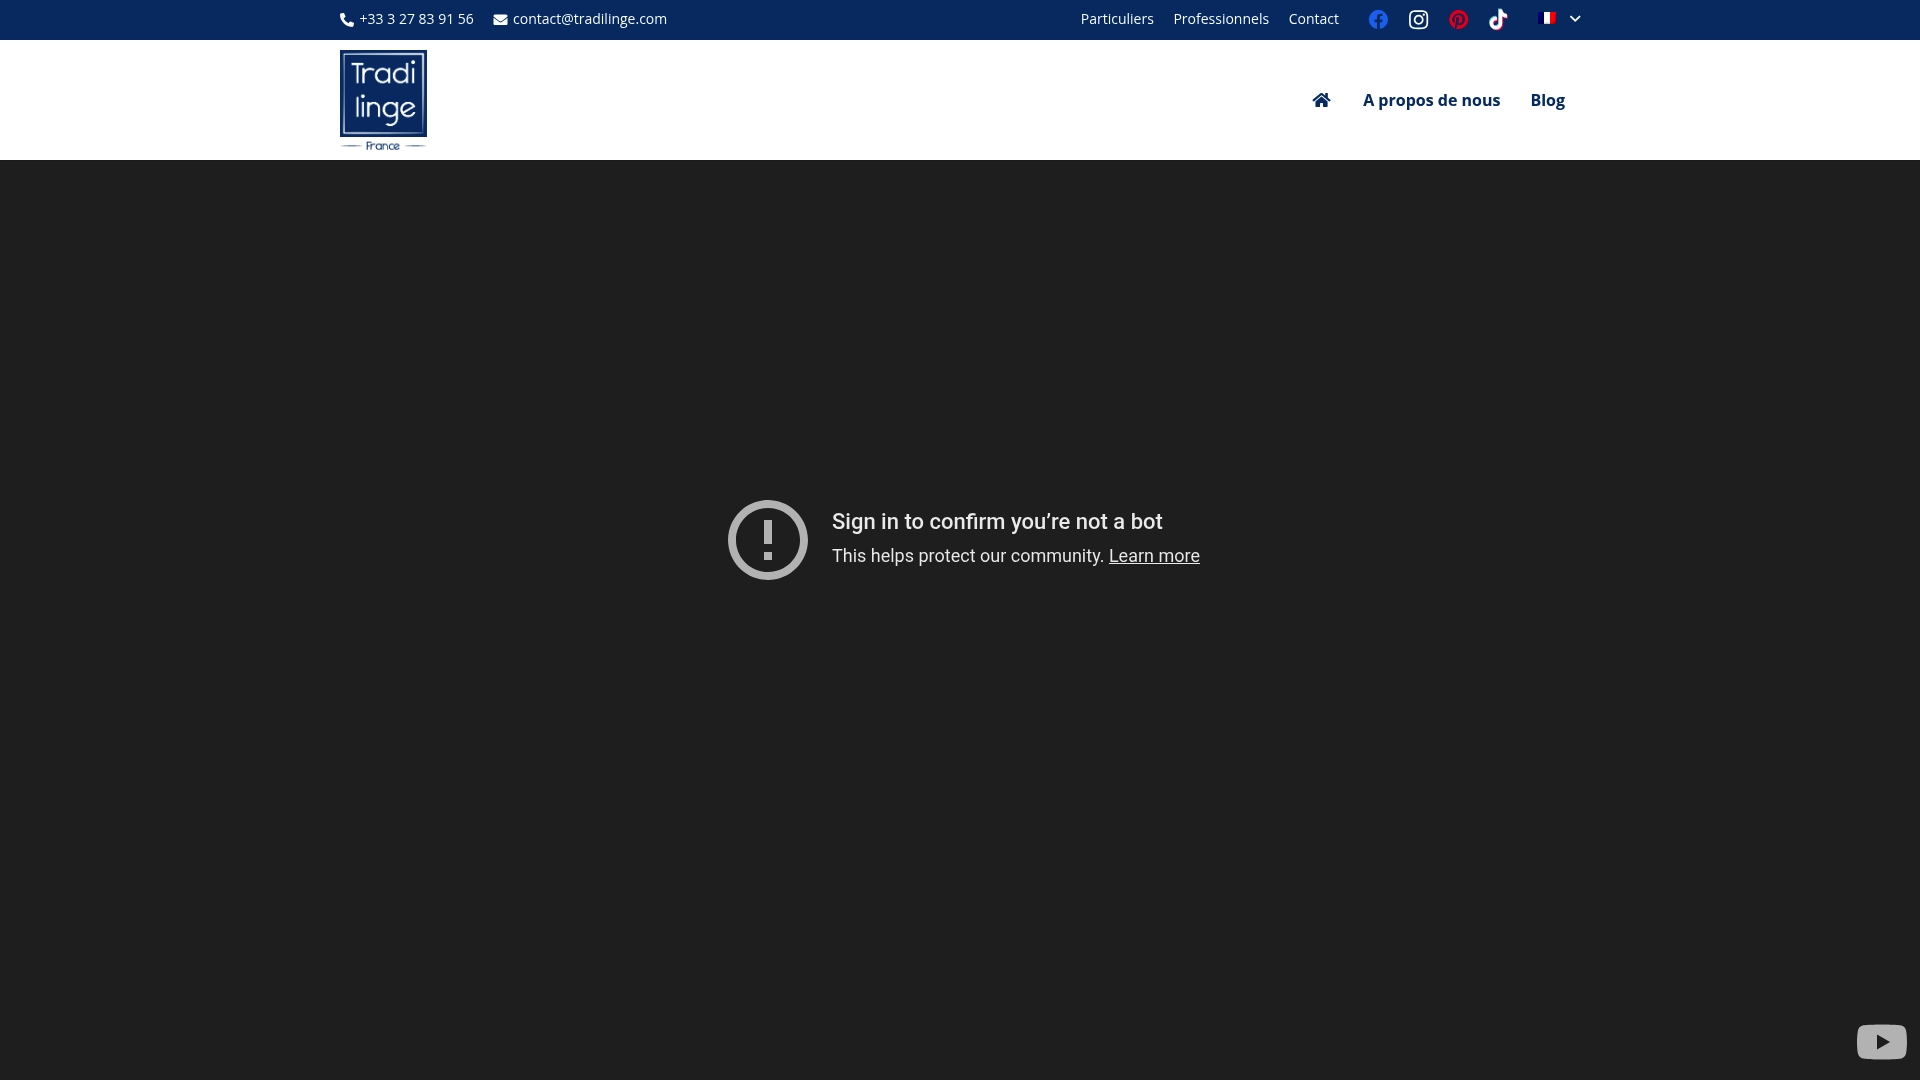Viewport: 1920px width, 1080px height.
Task: Visit the Pinterest page
Action: tap(1458, 19)
